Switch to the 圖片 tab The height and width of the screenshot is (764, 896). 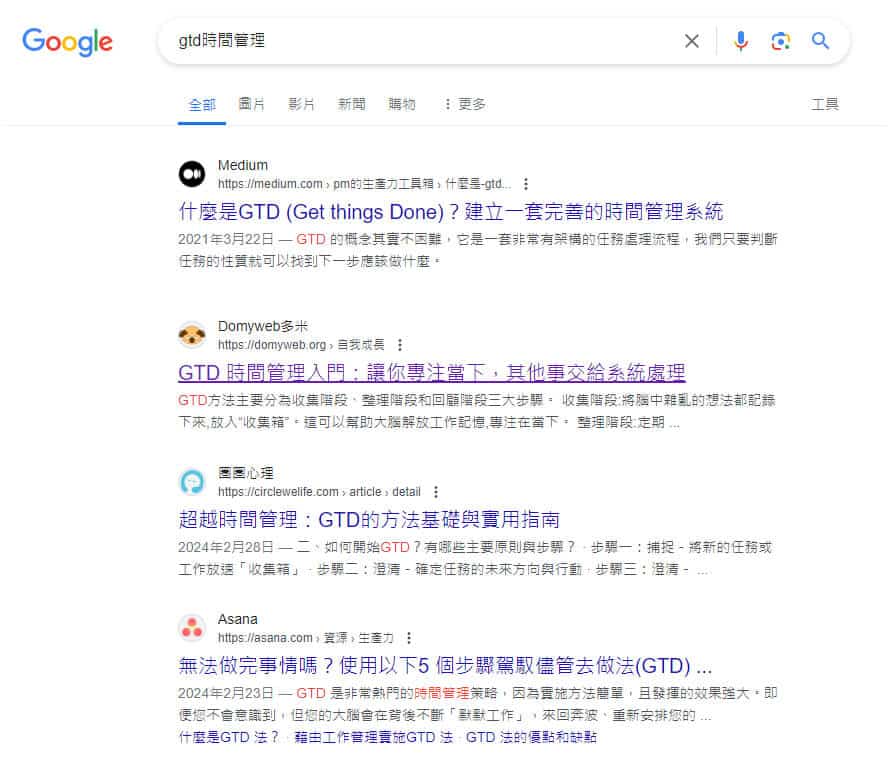(x=252, y=104)
